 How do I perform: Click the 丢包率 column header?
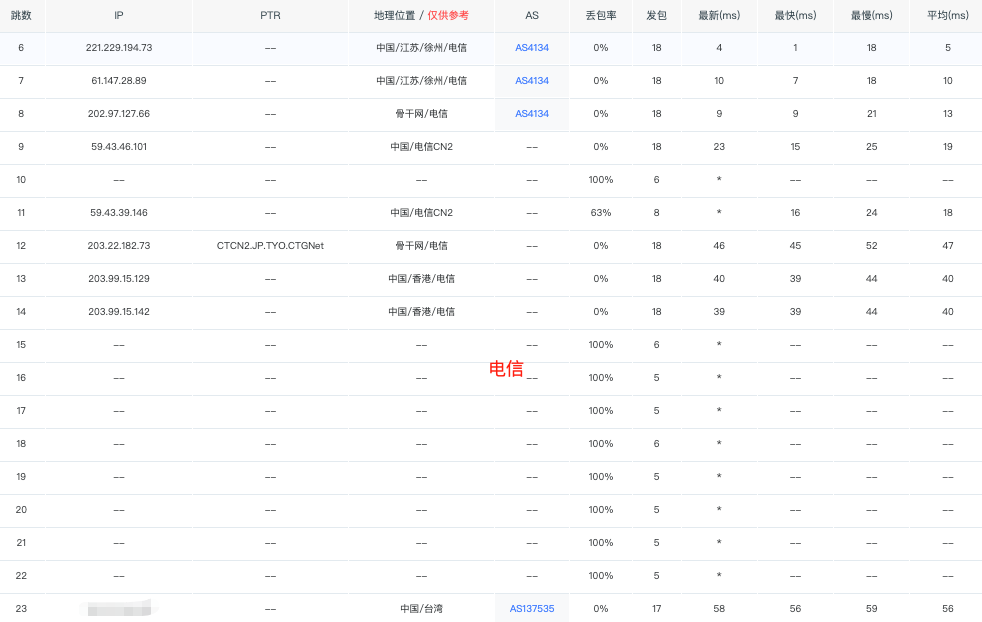click(x=600, y=16)
